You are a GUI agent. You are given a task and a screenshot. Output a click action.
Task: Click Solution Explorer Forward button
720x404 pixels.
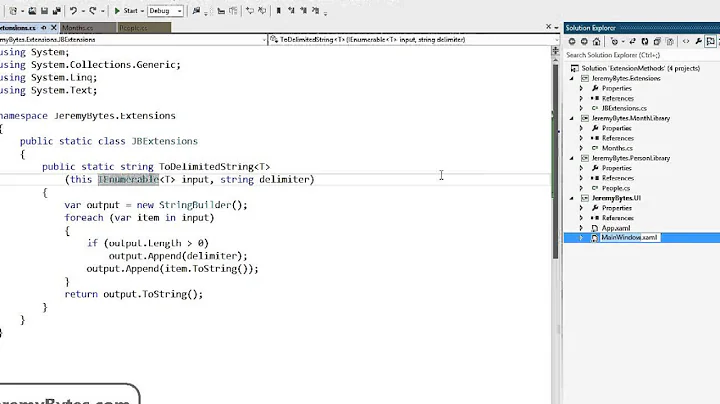click(x=584, y=42)
